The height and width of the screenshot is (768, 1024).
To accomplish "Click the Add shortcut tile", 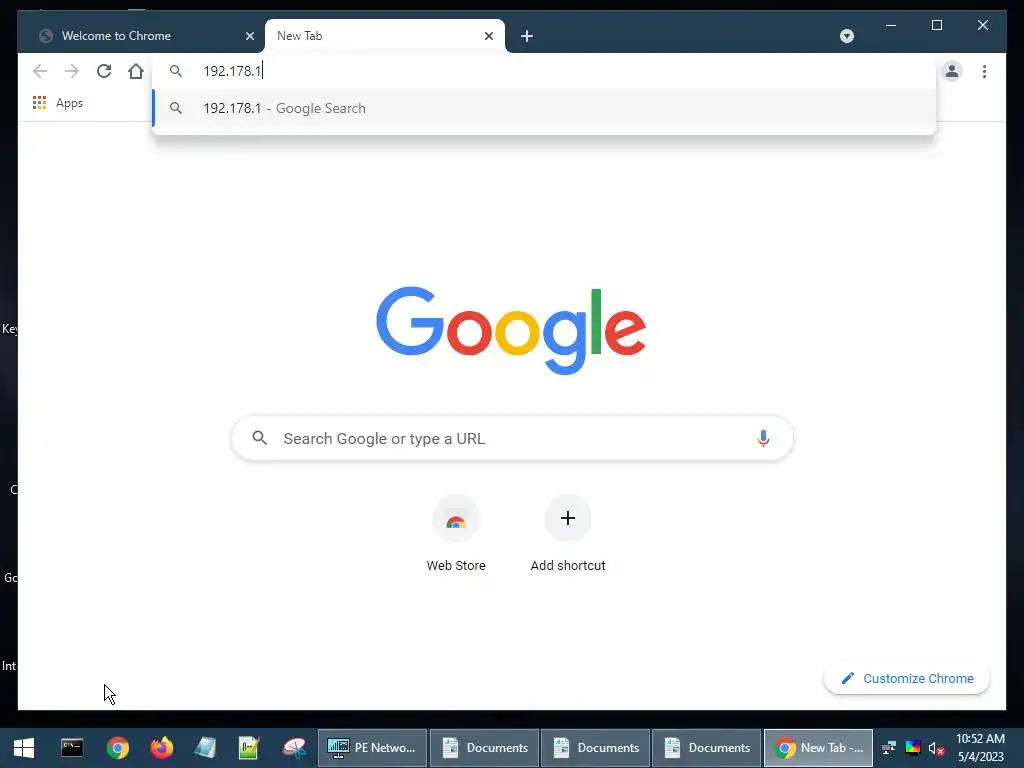I will pyautogui.click(x=568, y=535).
